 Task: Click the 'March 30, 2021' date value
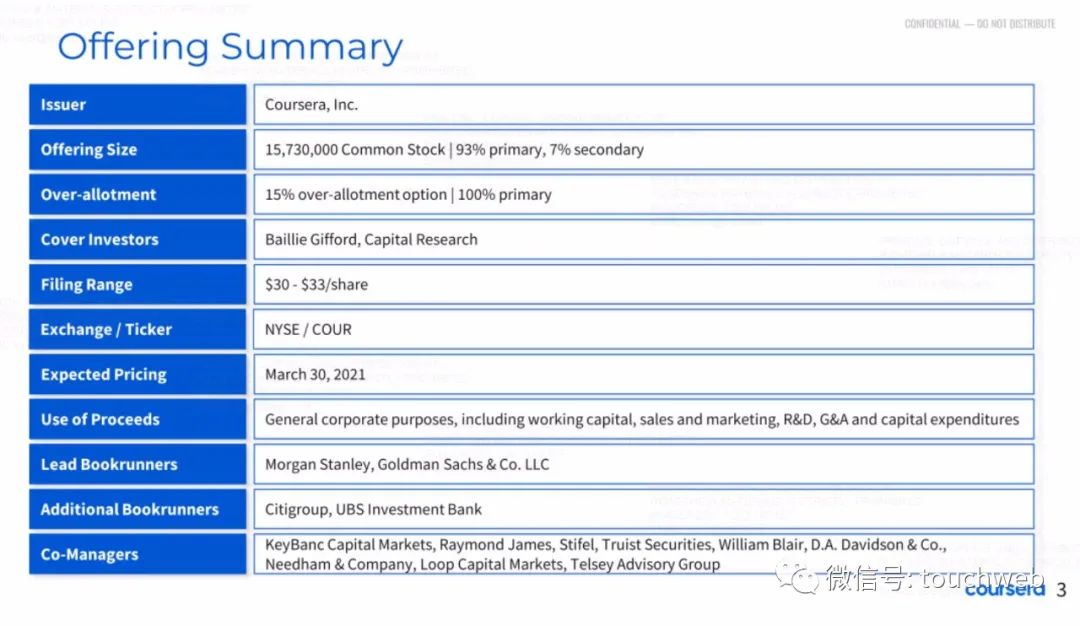(315, 375)
